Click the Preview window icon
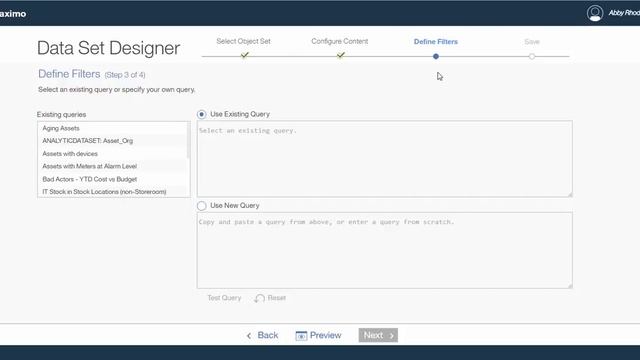 point(301,336)
